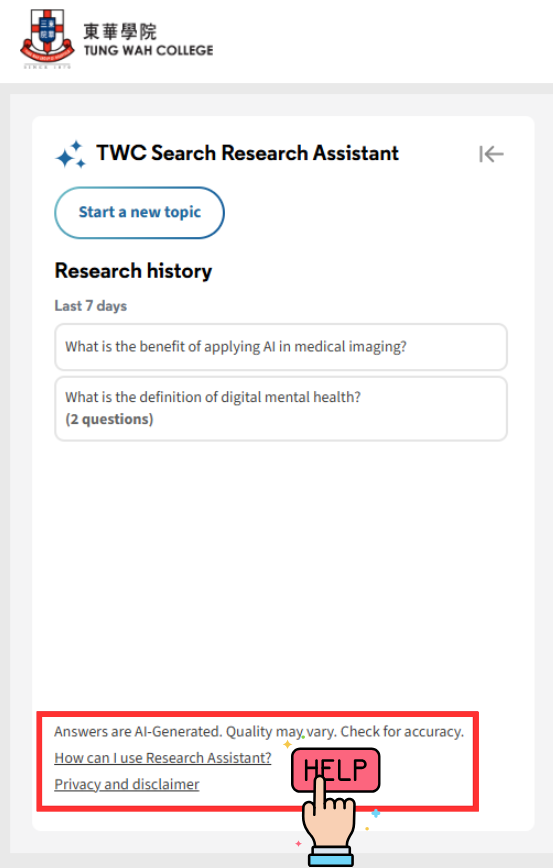Click the 'TUNG WAH COLLEGE' English name text
Screen dimensions: 553x868
click(x=148, y=50)
